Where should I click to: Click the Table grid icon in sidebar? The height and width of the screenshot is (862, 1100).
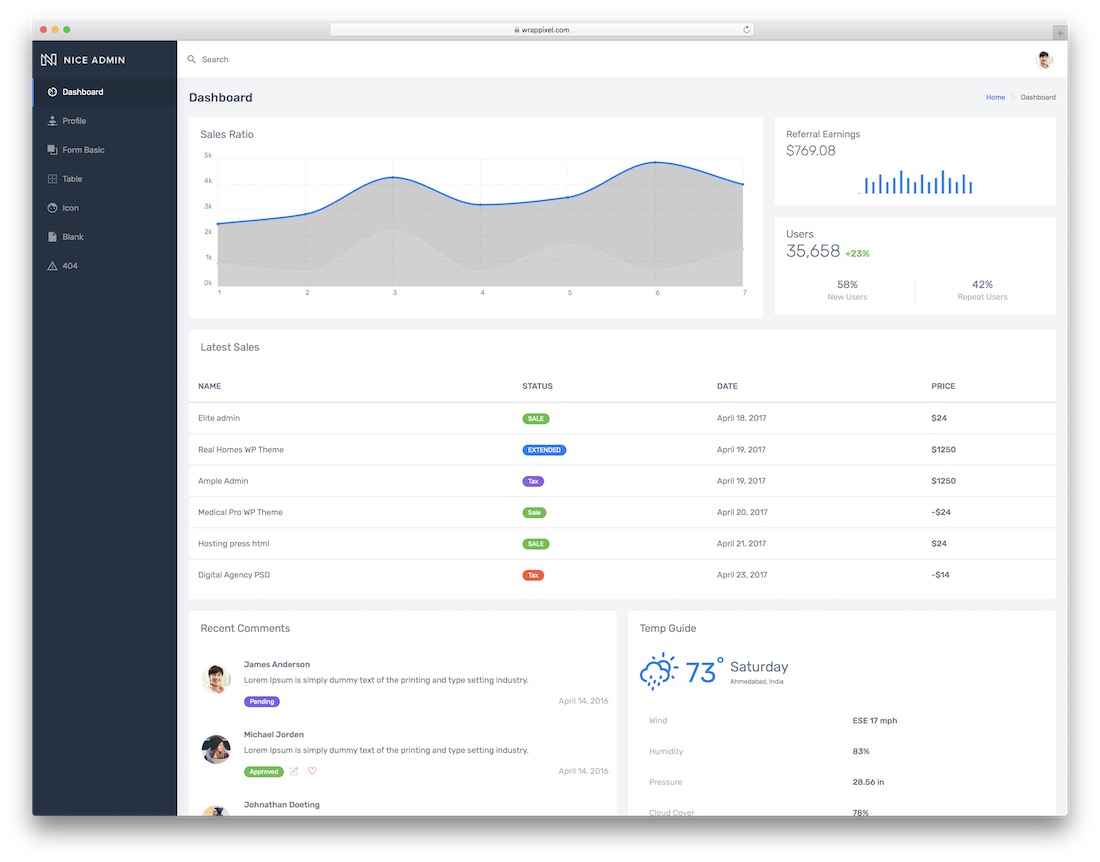pyautogui.click(x=52, y=179)
